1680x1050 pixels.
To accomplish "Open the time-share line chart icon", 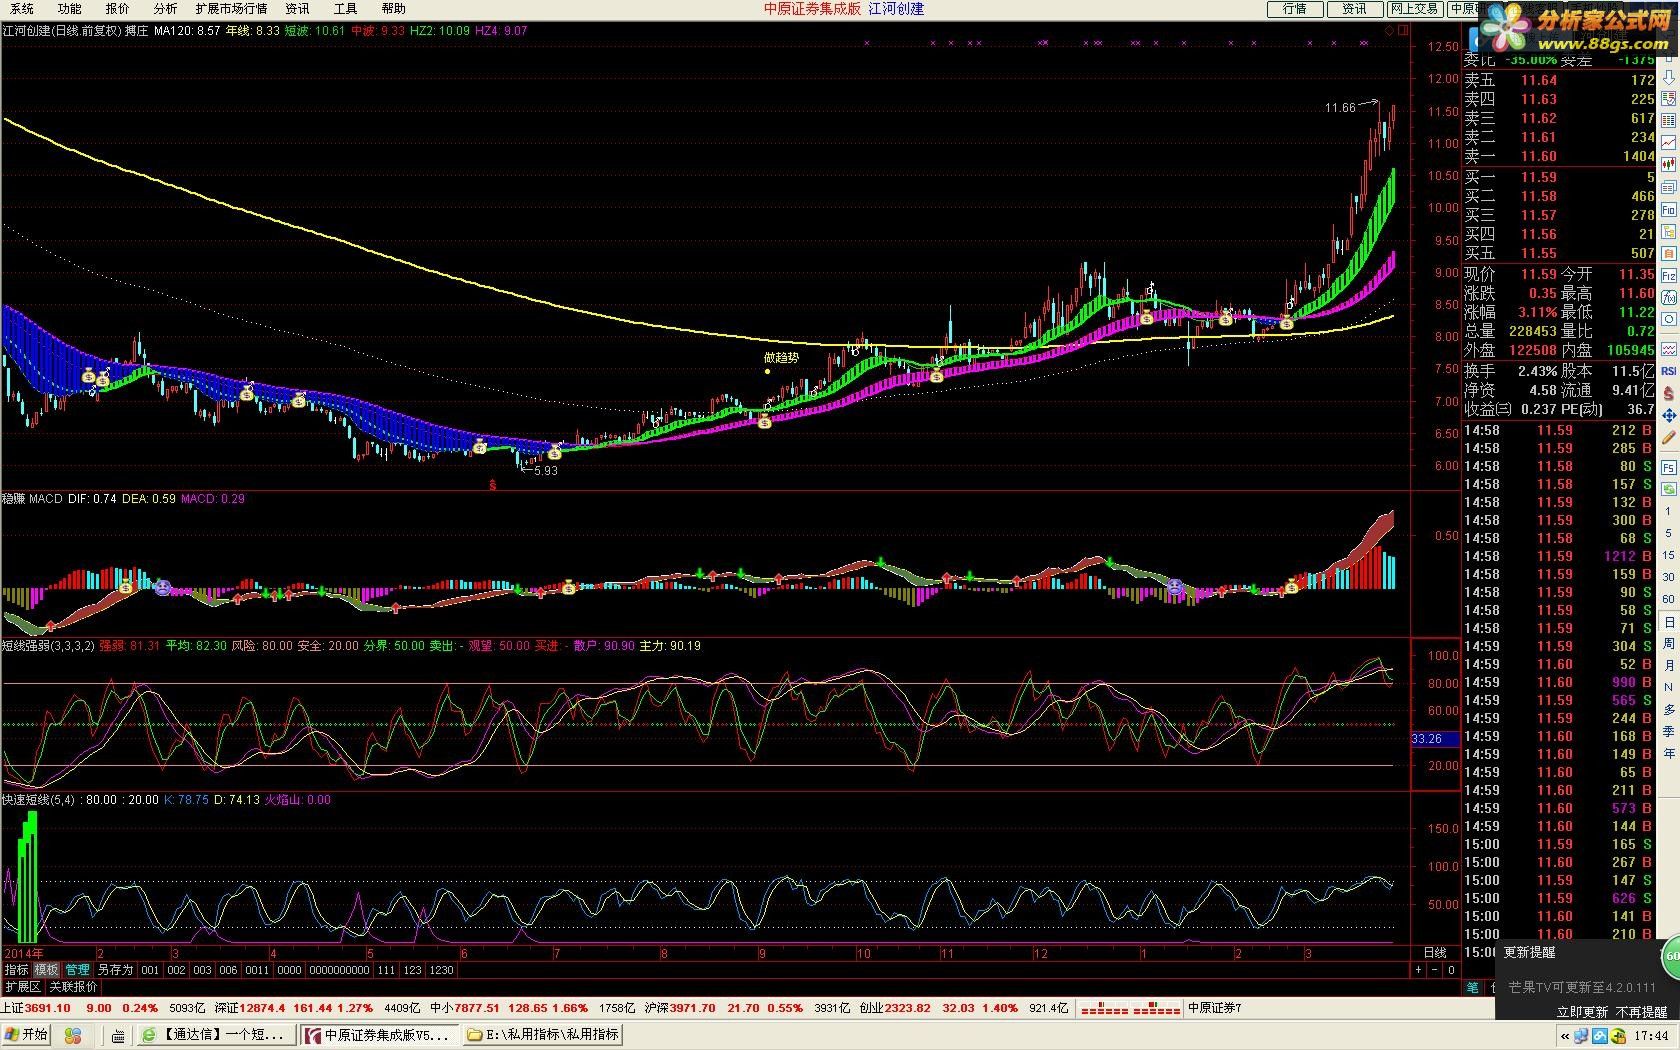I will pos(1668,142).
